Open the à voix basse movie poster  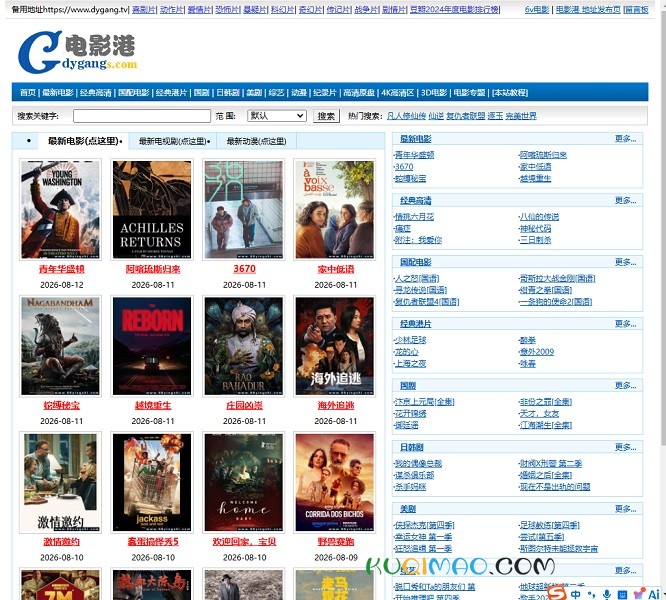pyautogui.click(x=335, y=209)
